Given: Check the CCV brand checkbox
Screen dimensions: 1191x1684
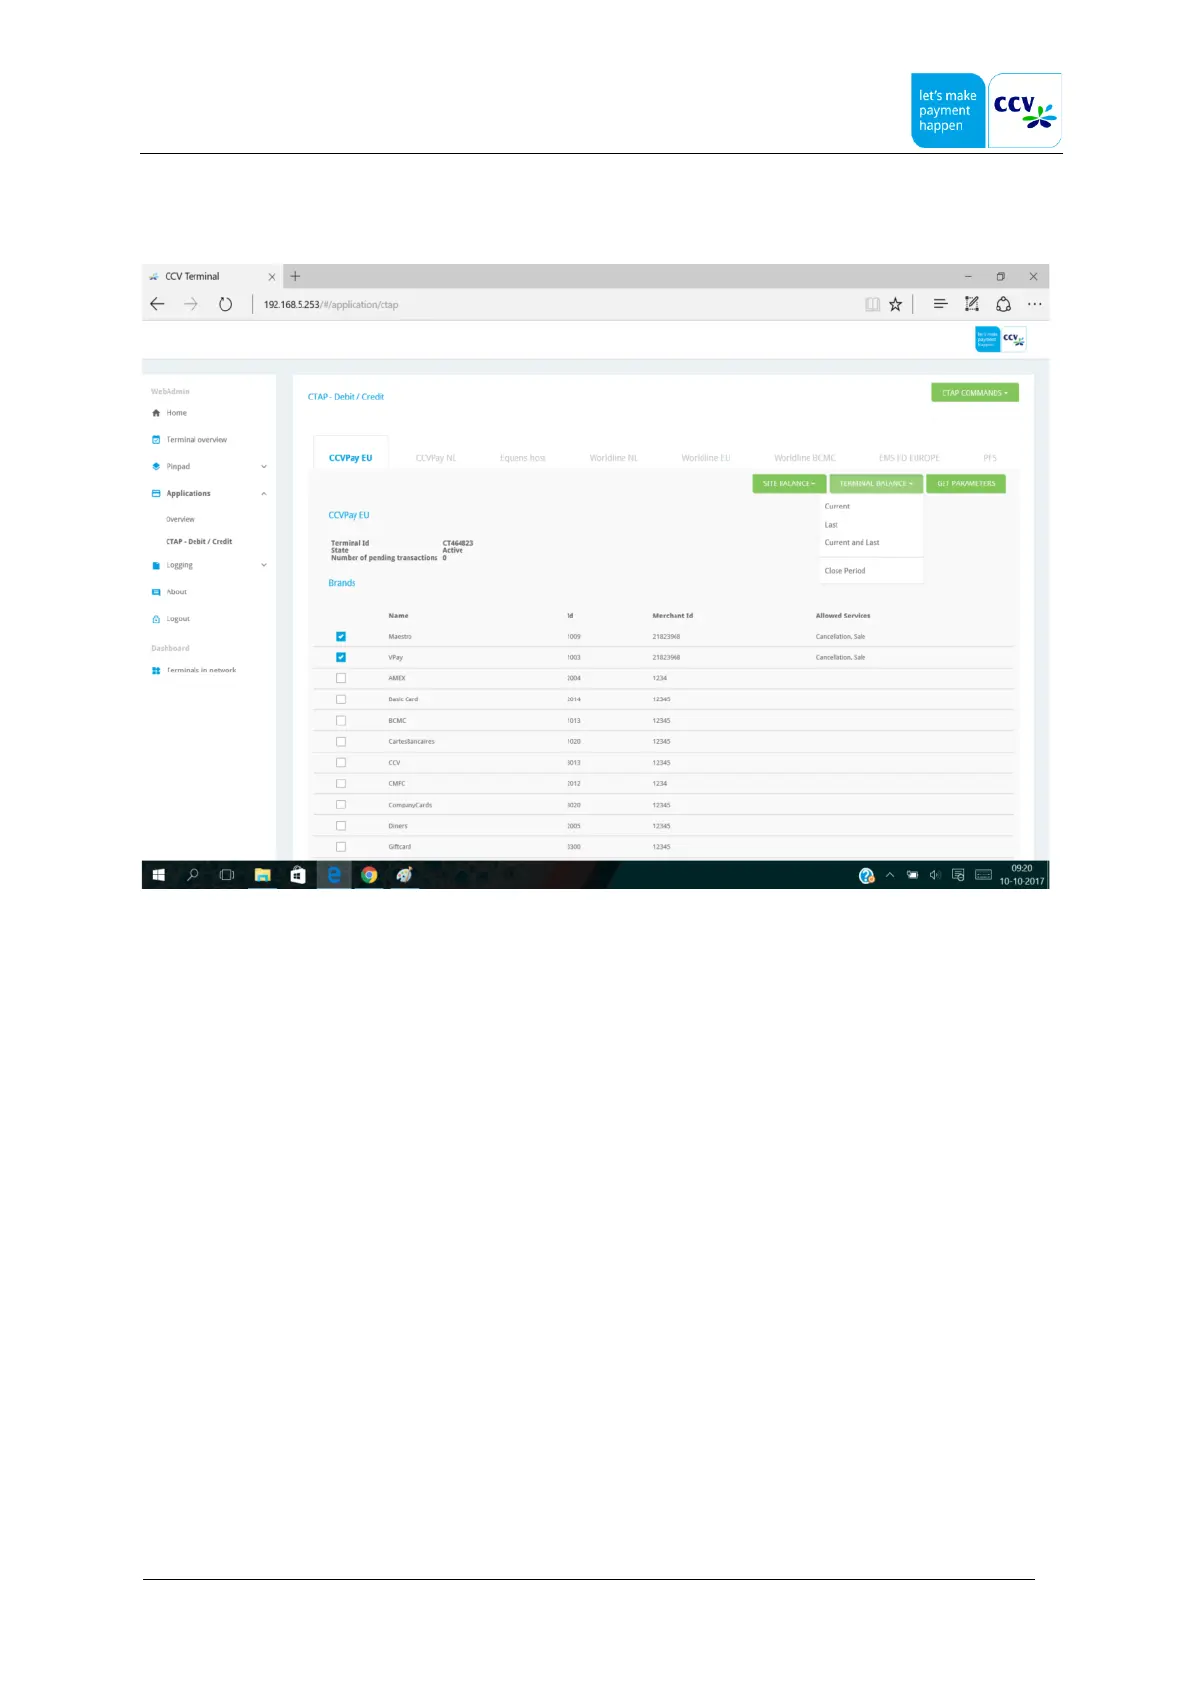Looking at the screenshot, I should [341, 763].
